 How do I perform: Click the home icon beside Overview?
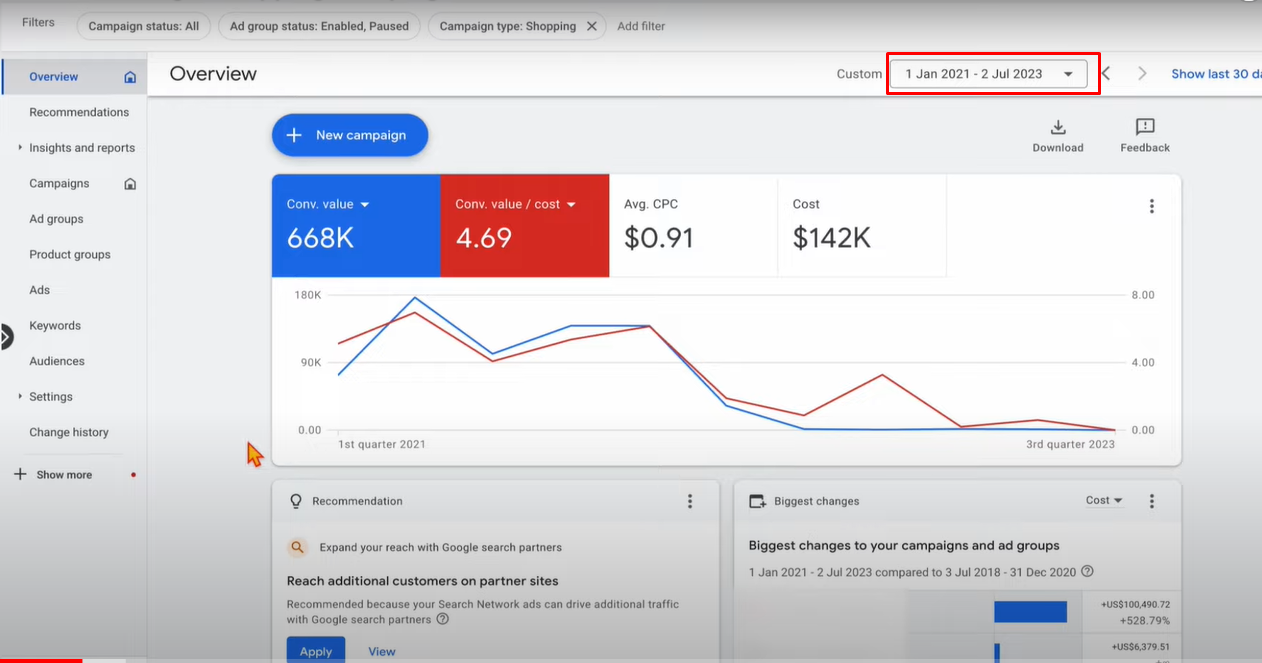(x=130, y=77)
